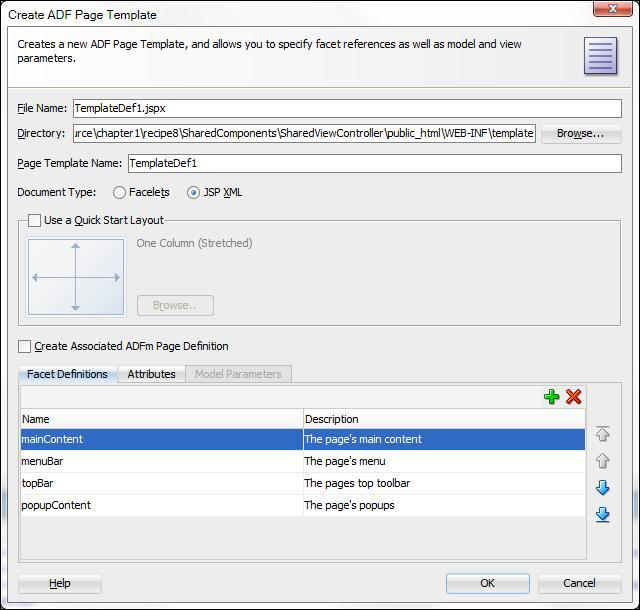Cancel the page template creation
This screenshot has width=640, height=610.
coord(580,583)
